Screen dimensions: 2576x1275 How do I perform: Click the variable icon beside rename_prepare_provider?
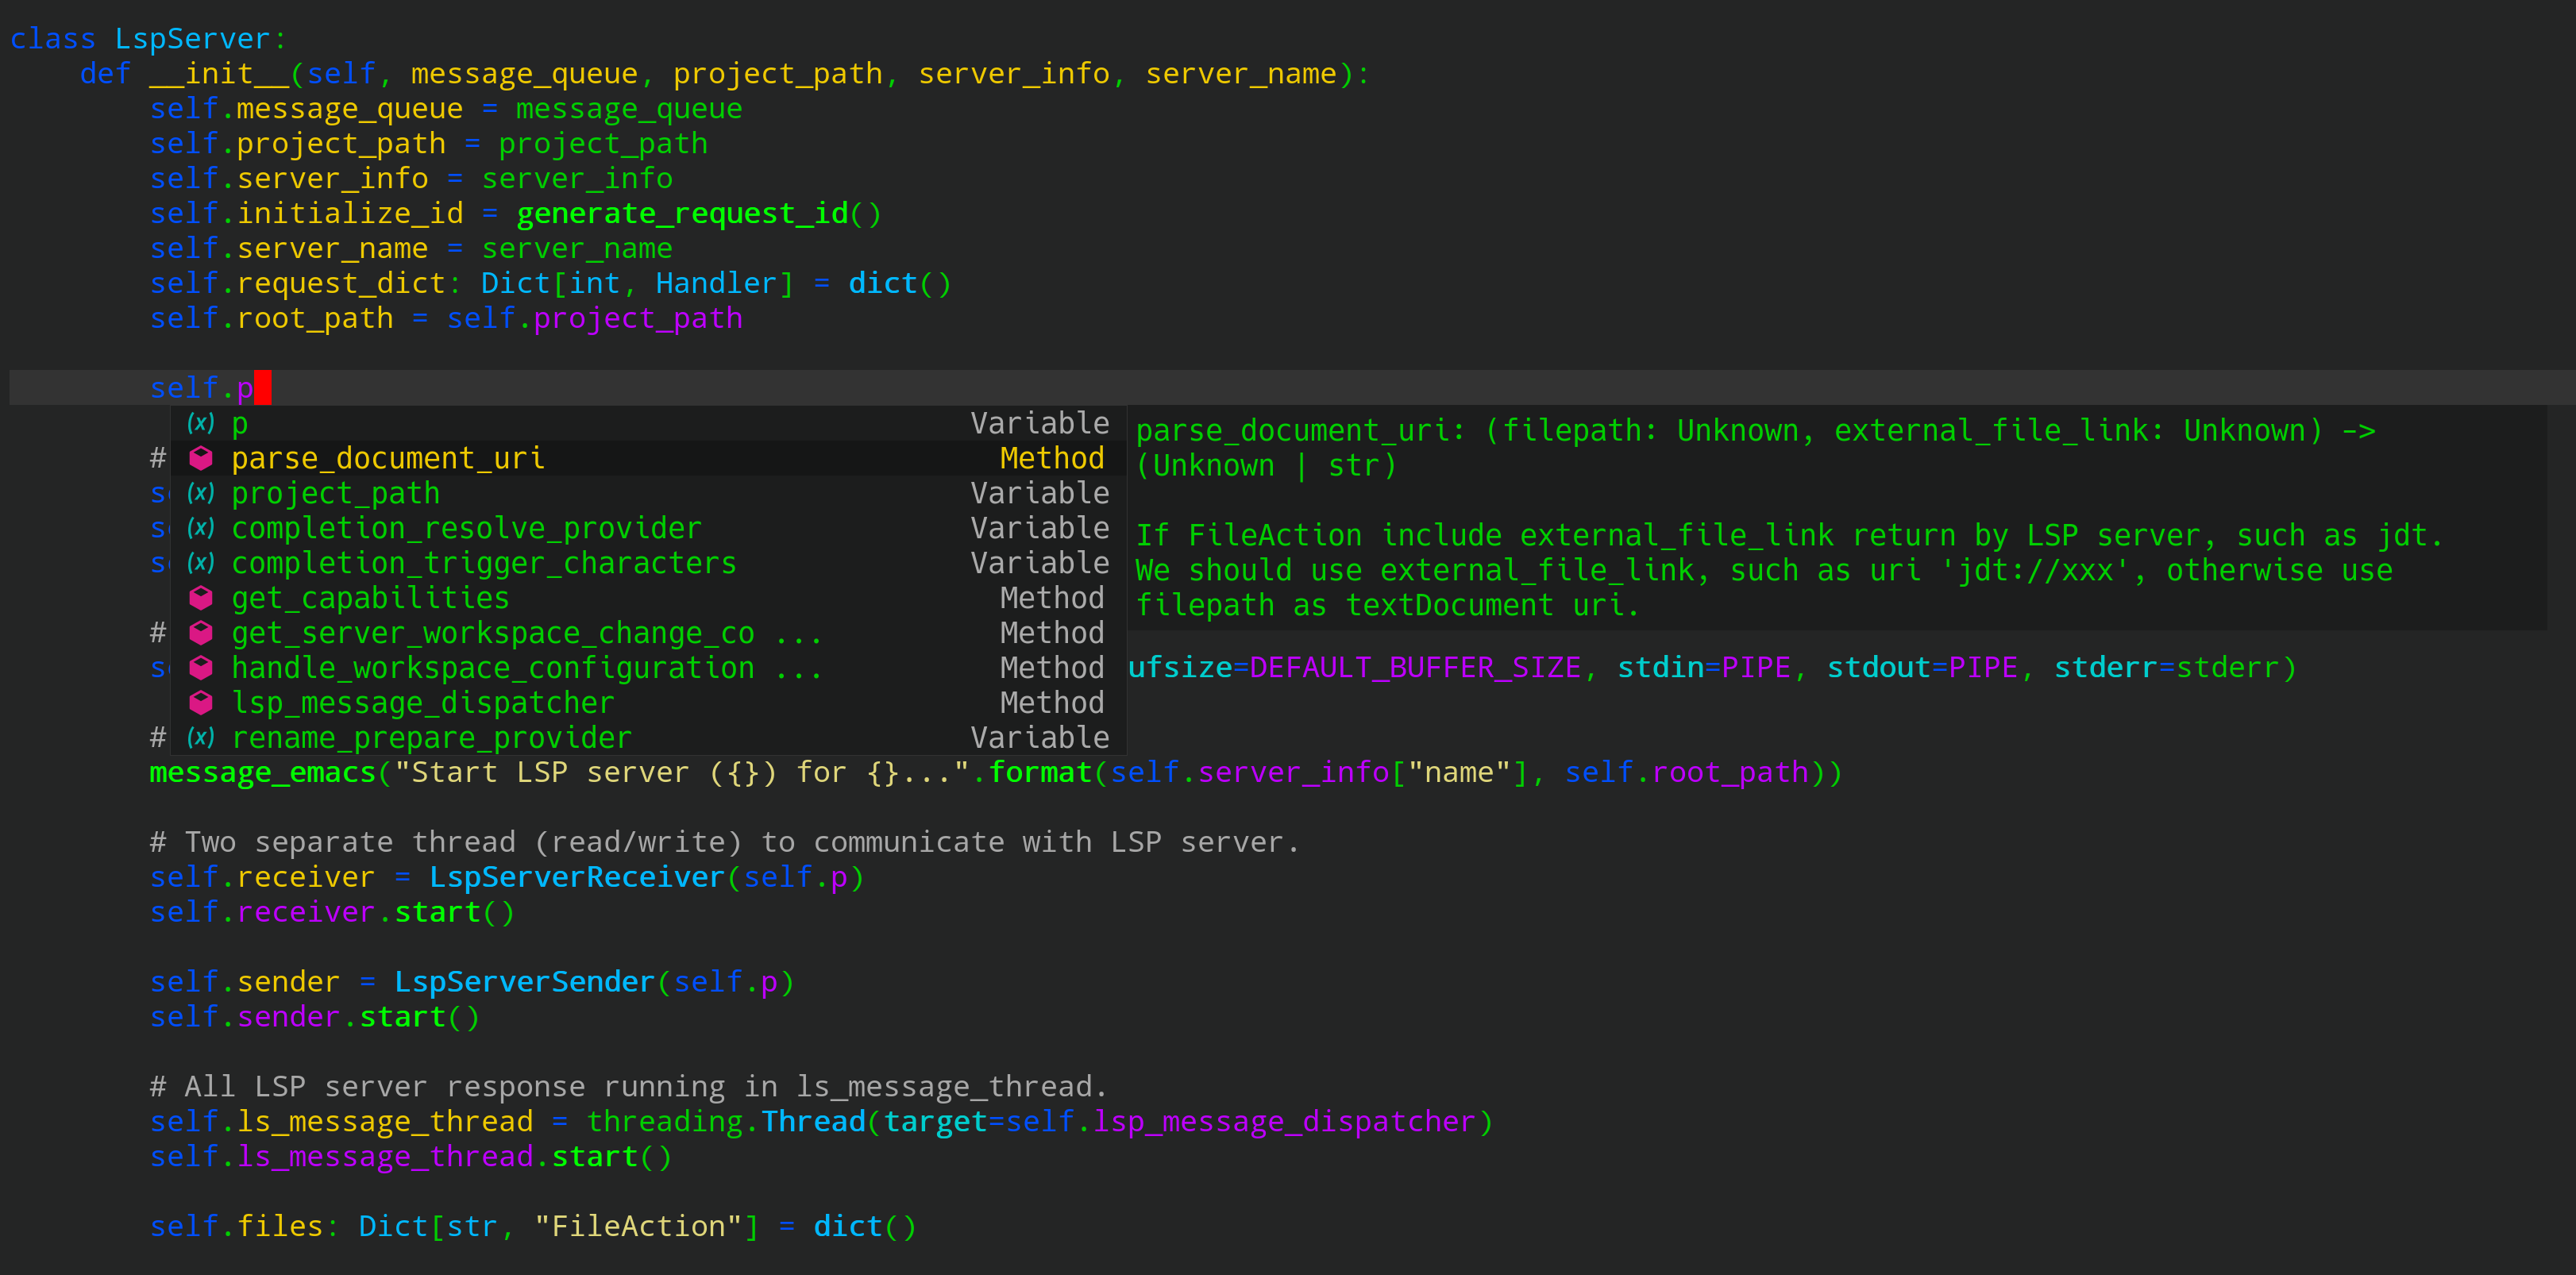(201, 738)
